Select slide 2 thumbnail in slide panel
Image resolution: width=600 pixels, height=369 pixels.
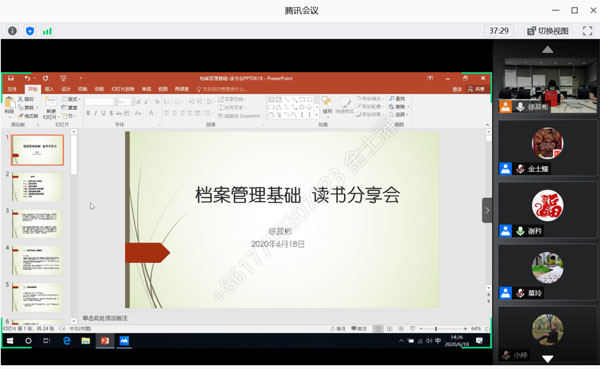click(x=37, y=187)
